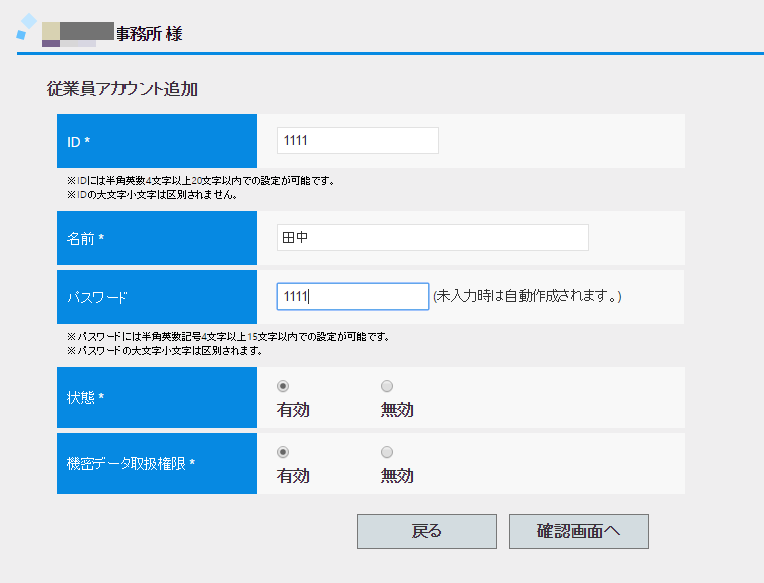Screen dimensions: 764x583
Task: Click the 従業員アカウント追加 heading
Action: click(x=122, y=89)
